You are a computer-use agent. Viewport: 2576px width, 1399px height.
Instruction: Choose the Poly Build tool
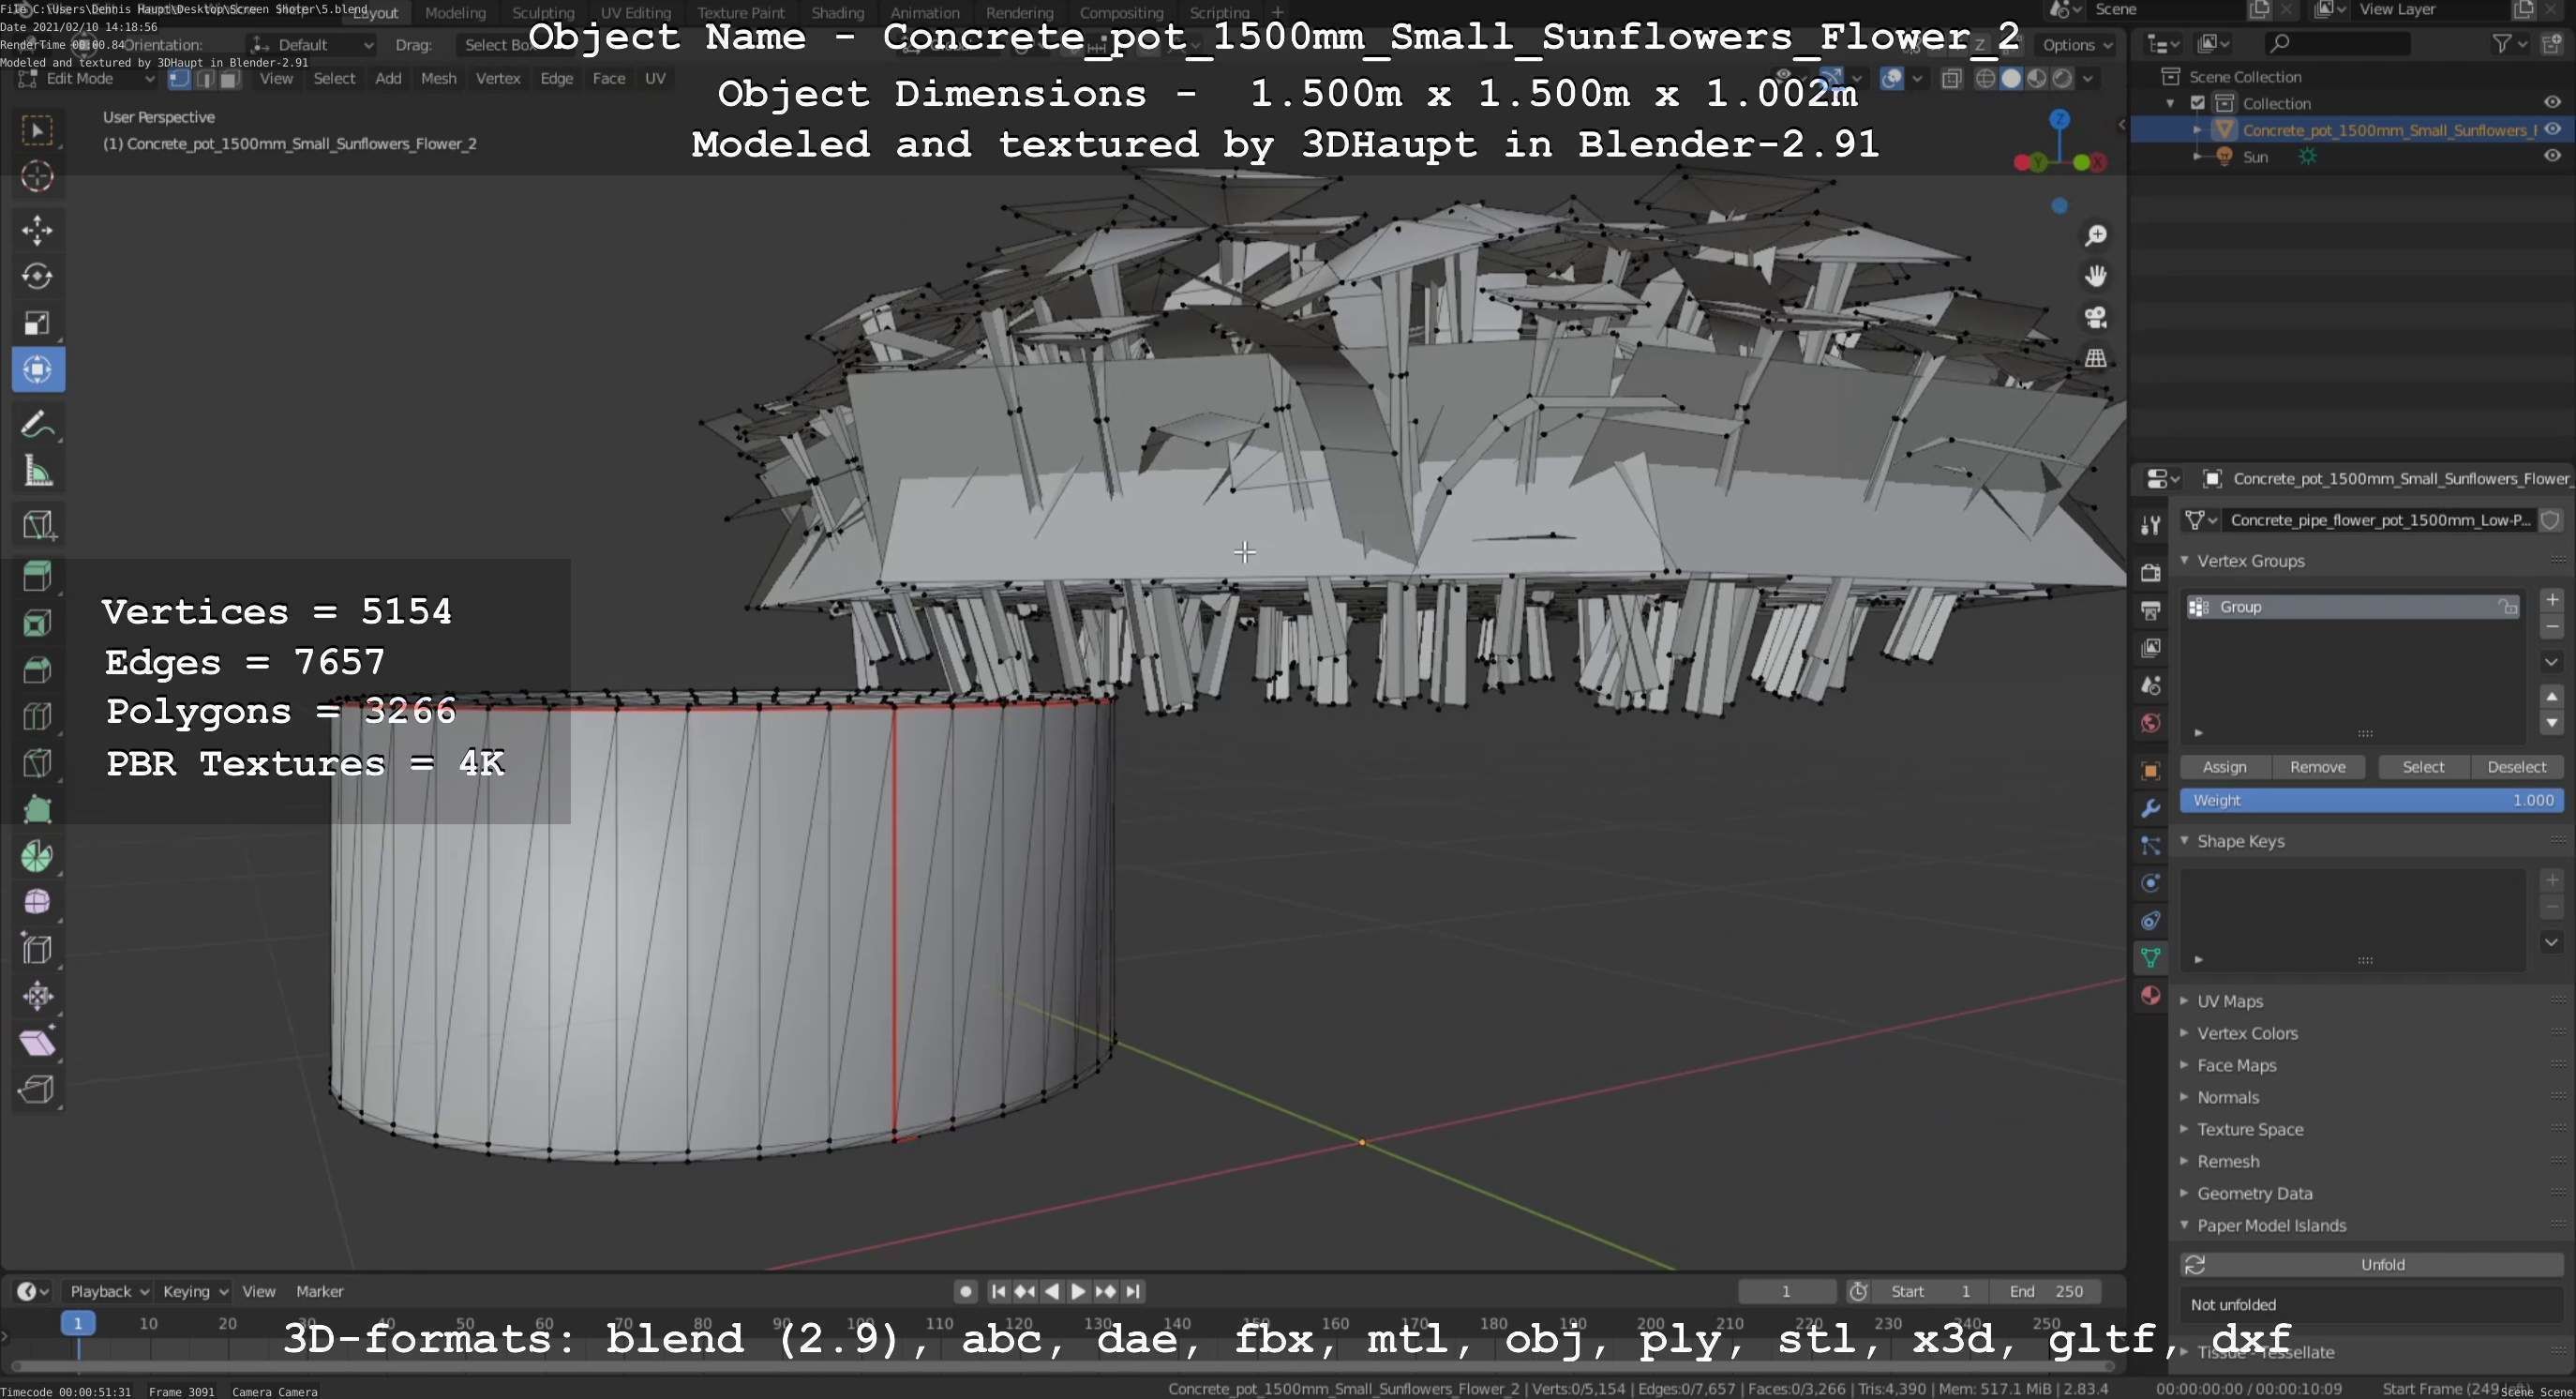coord(37,809)
